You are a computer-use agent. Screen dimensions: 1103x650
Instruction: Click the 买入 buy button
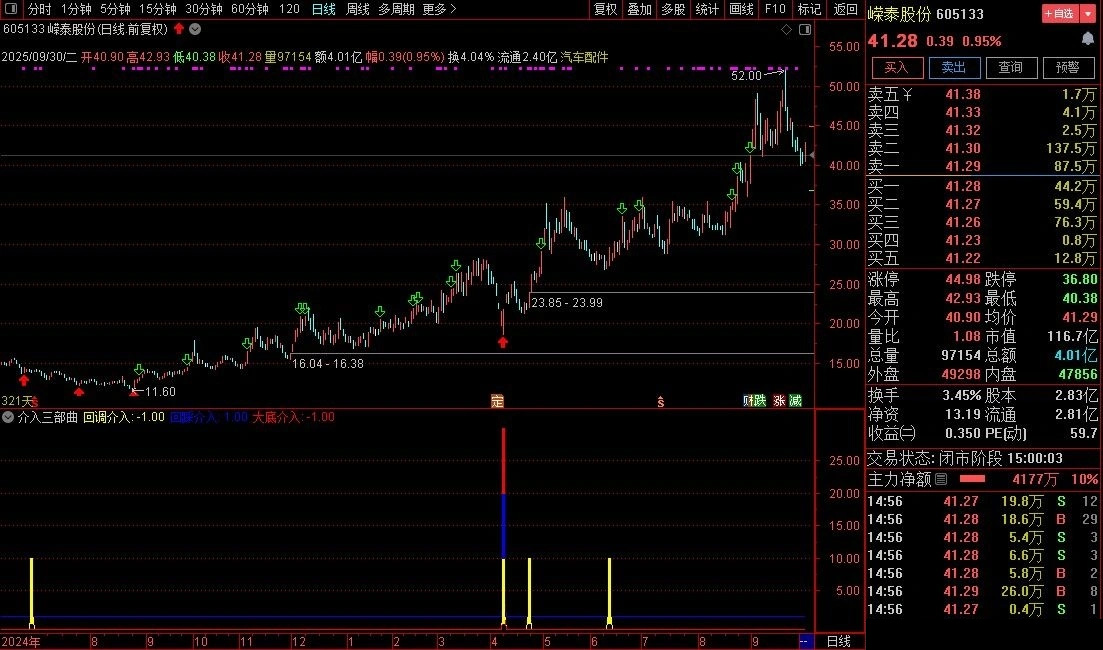pyautogui.click(x=897, y=68)
